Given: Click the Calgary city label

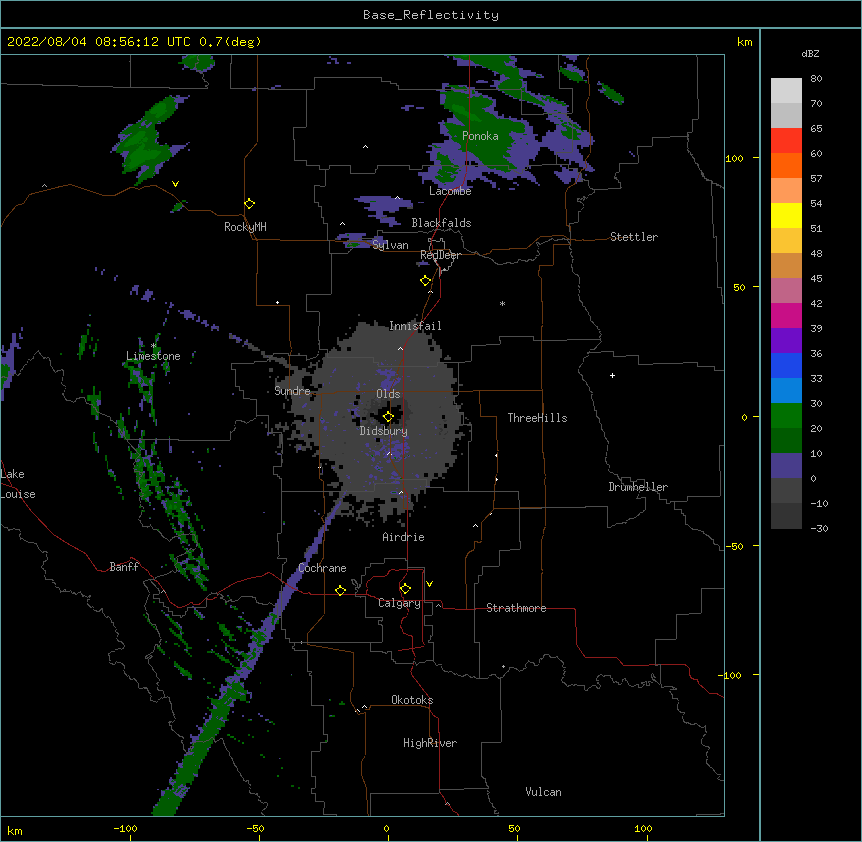Looking at the screenshot, I should 399,603.
